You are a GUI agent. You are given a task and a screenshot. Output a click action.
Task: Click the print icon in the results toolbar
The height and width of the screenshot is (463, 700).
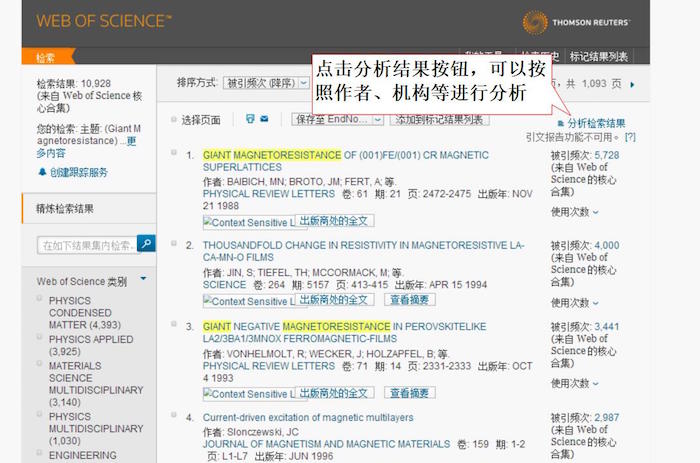pyautogui.click(x=250, y=119)
